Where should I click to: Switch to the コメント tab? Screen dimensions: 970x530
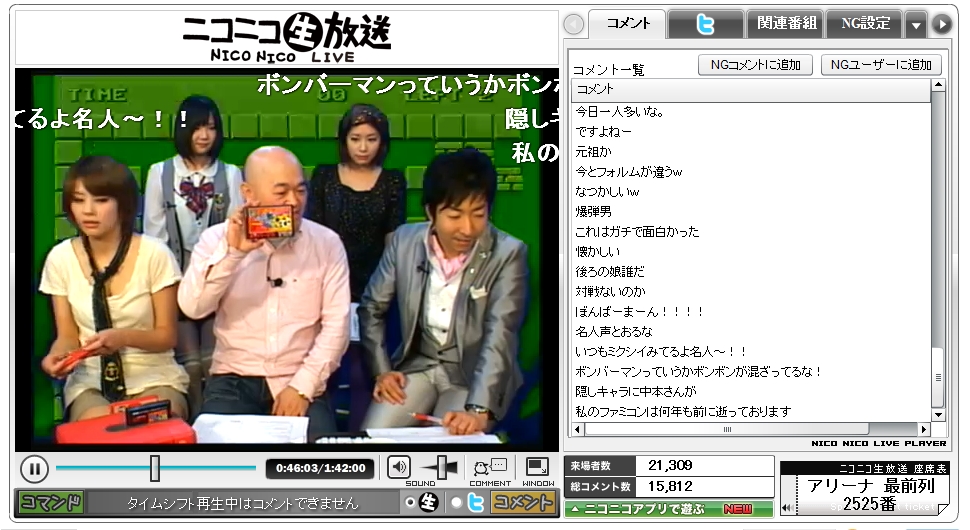point(627,24)
